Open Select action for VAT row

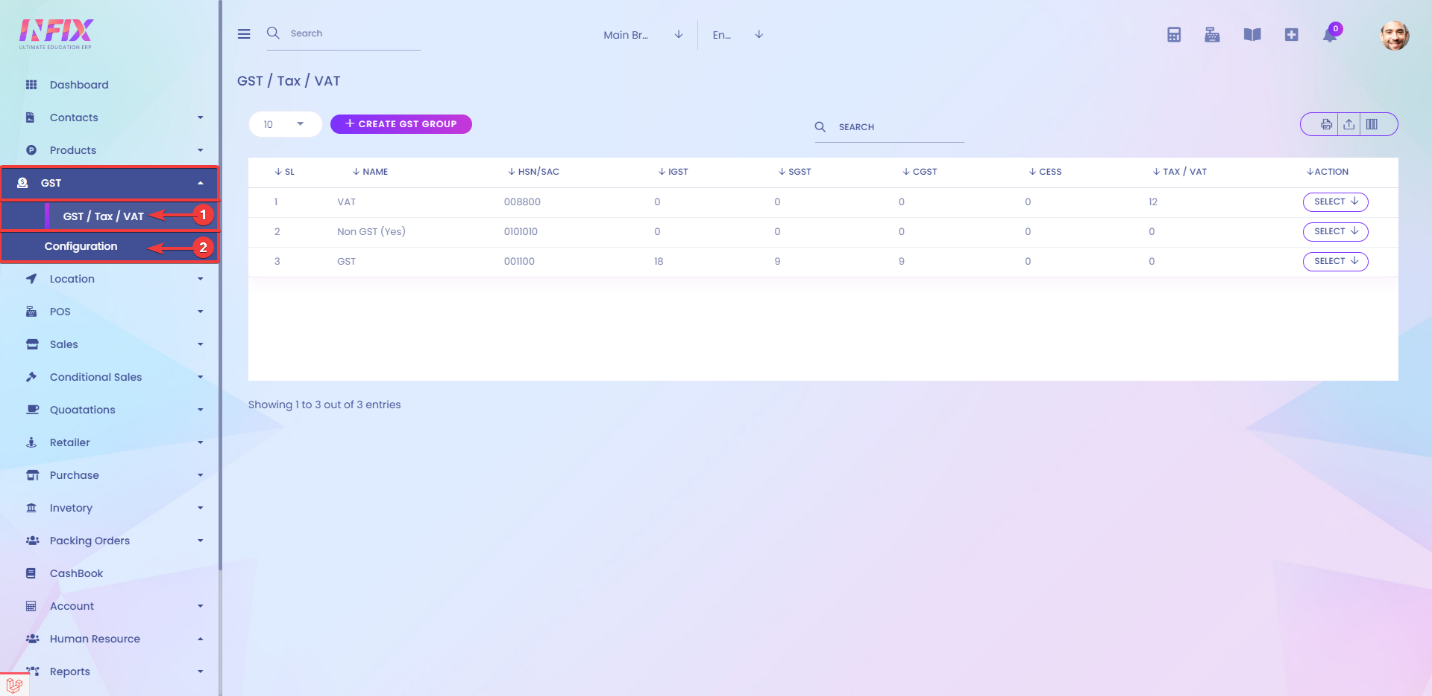[1335, 202]
